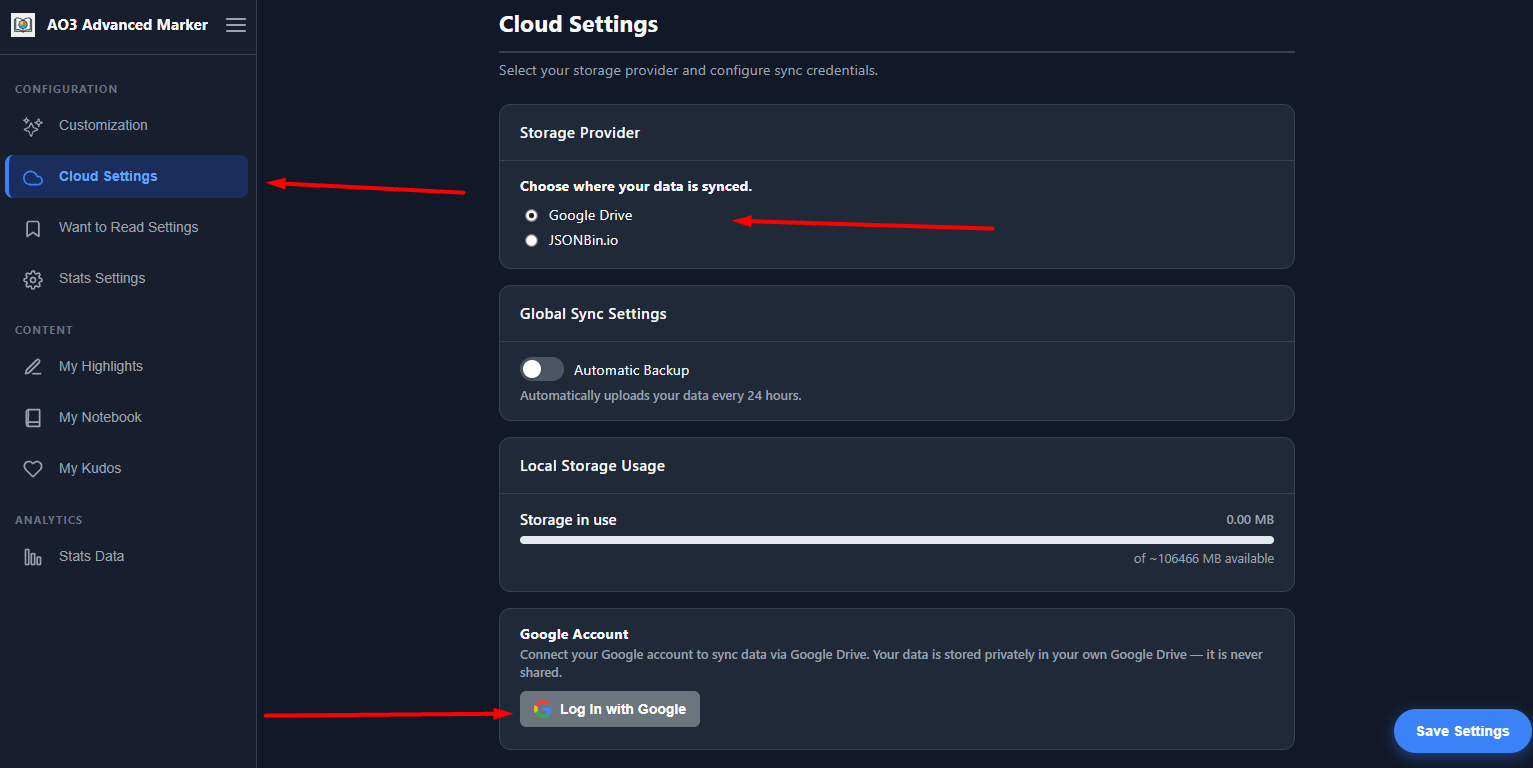Click the AO3 Advanced Marker logo icon
Viewport: 1533px width, 768px height.
click(x=23, y=25)
